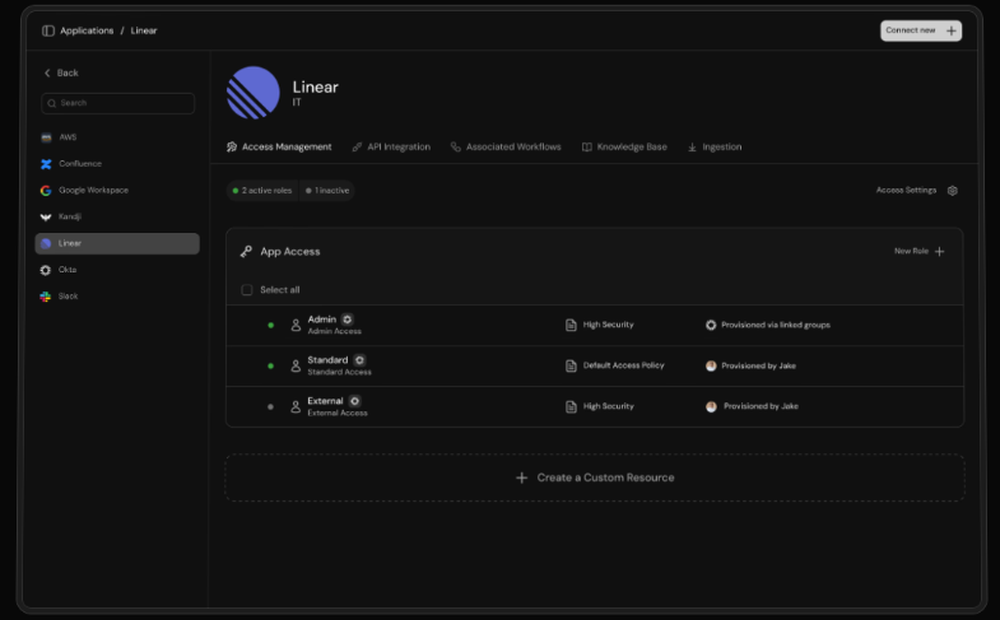This screenshot has height=620, width=1000.
Task: Focus the sidebar Search field
Action: [118, 103]
